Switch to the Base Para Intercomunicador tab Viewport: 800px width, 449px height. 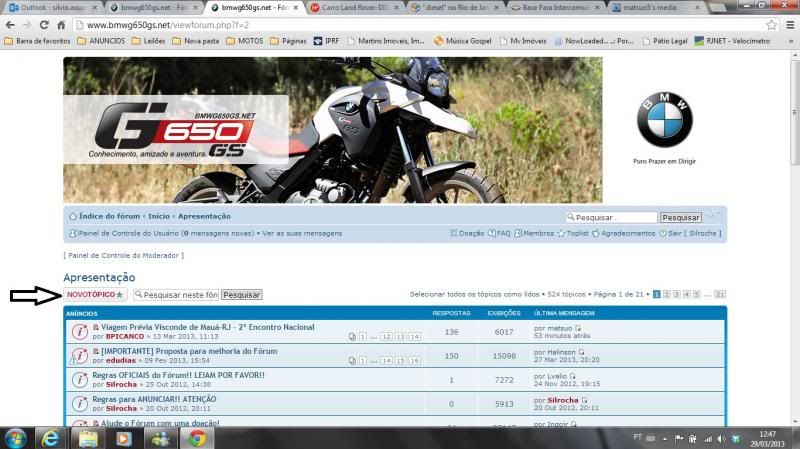point(556,8)
